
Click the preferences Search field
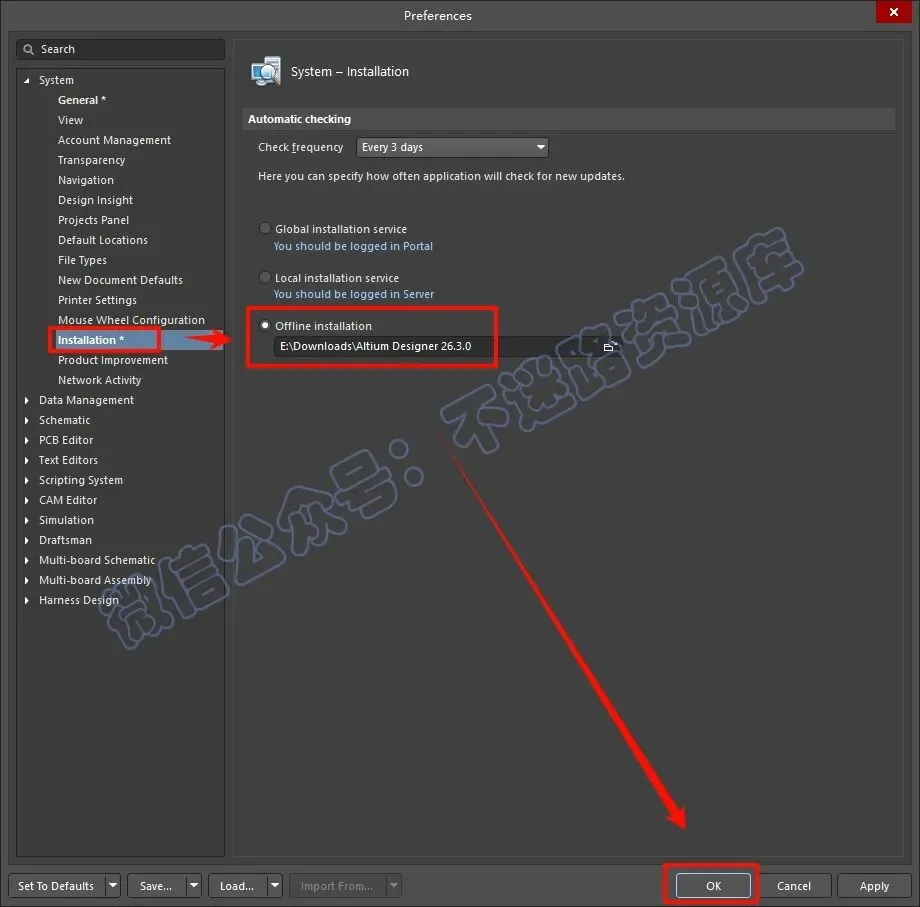coord(121,49)
